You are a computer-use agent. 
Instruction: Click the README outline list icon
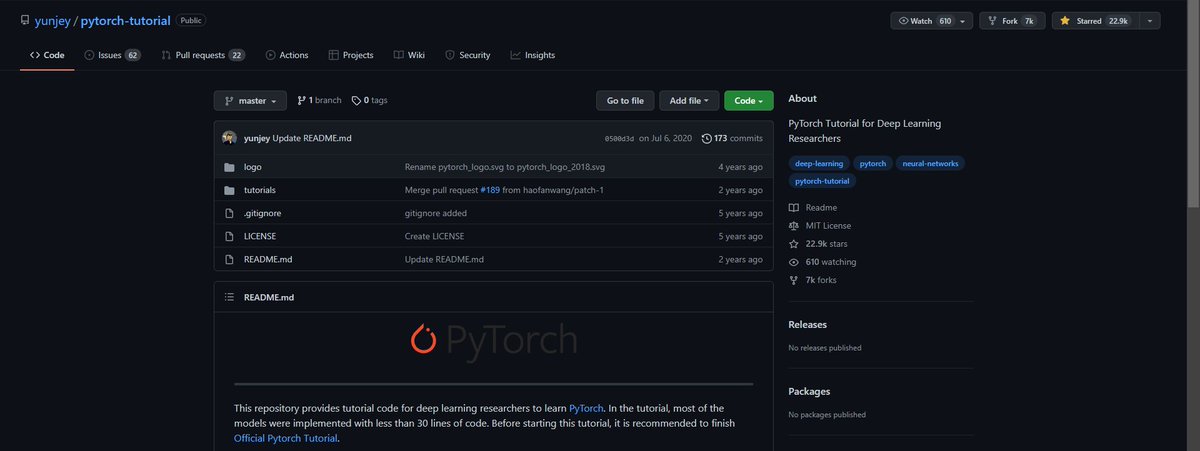229,297
